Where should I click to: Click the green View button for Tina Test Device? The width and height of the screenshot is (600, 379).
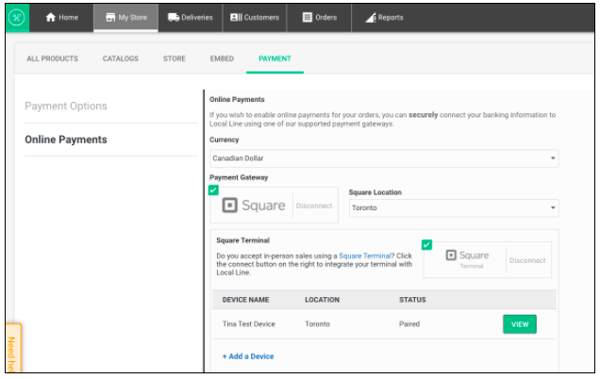(x=520, y=324)
